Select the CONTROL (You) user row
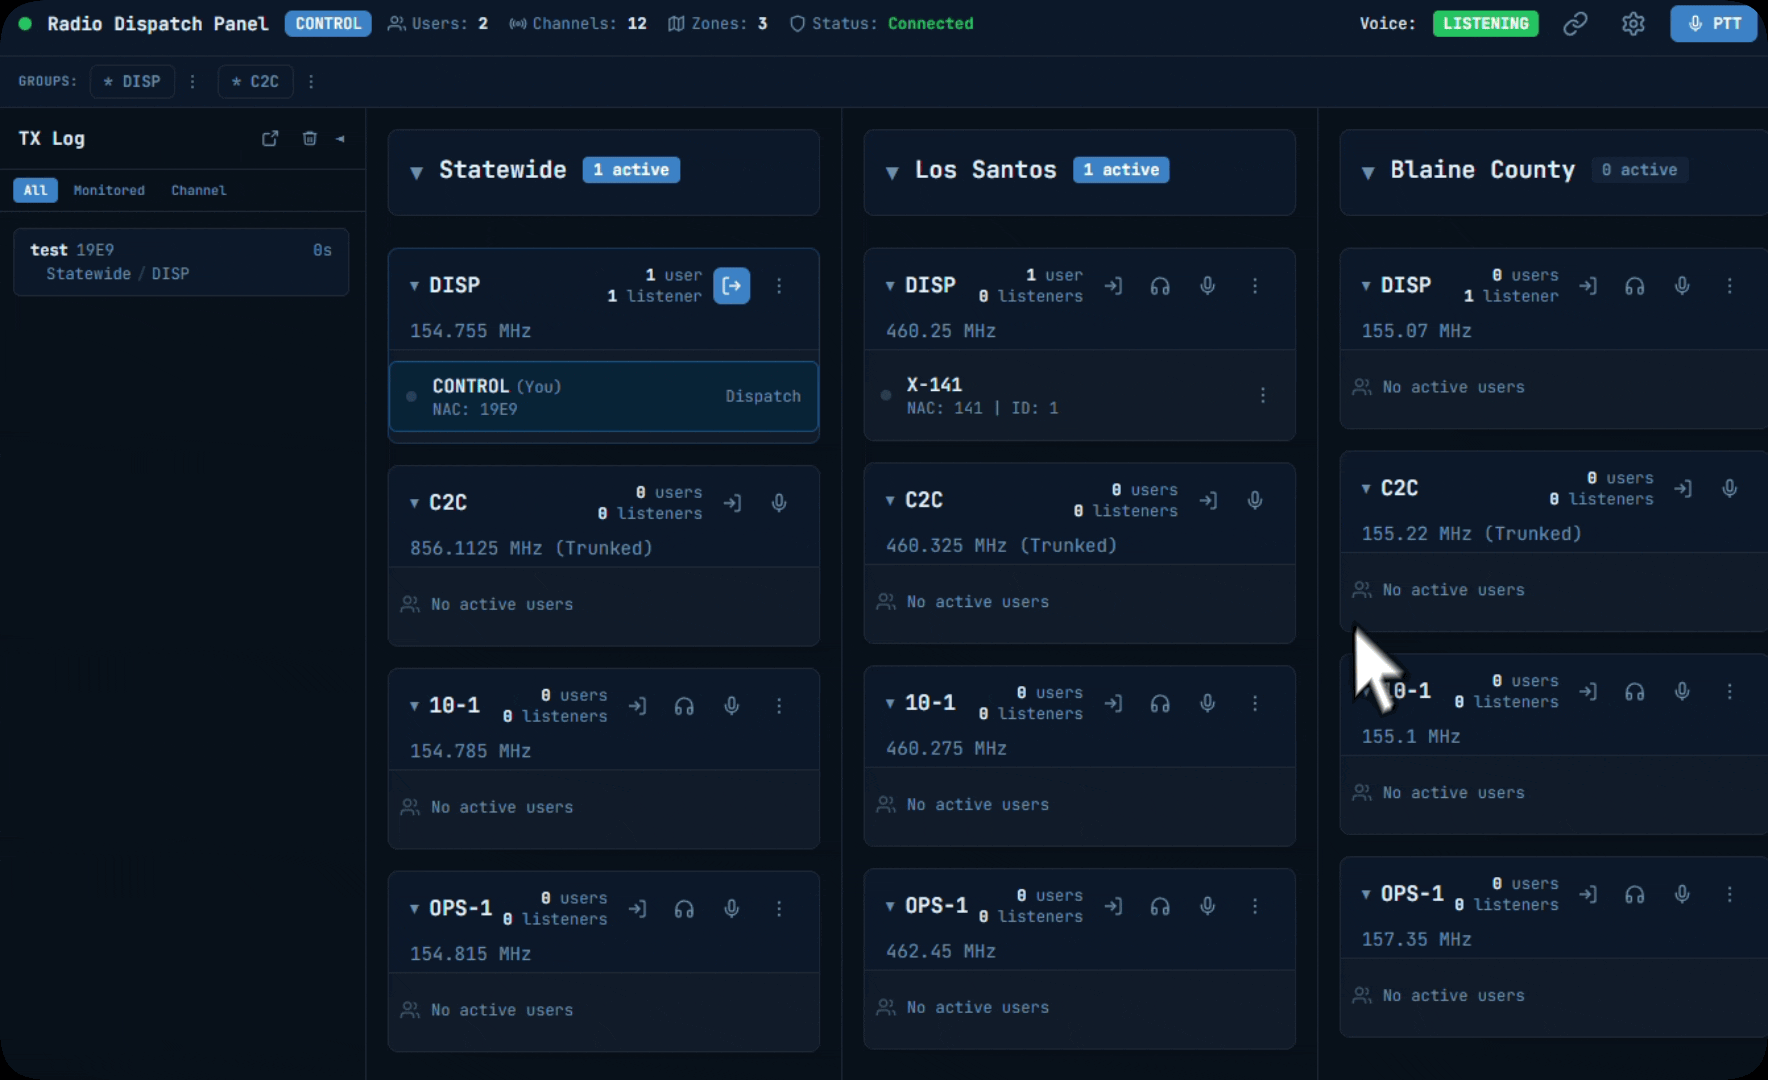The width and height of the screenshot is (1768, 1080). (x=604, y=396)
